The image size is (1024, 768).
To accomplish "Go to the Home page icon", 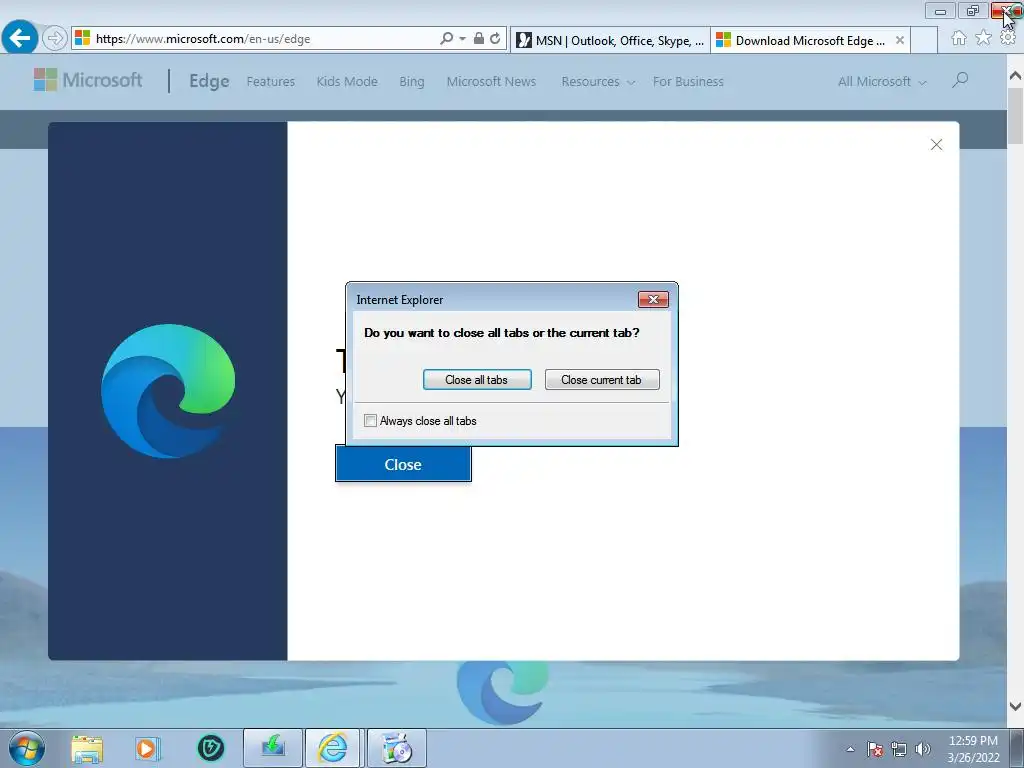I will click(x=959, y=39).
